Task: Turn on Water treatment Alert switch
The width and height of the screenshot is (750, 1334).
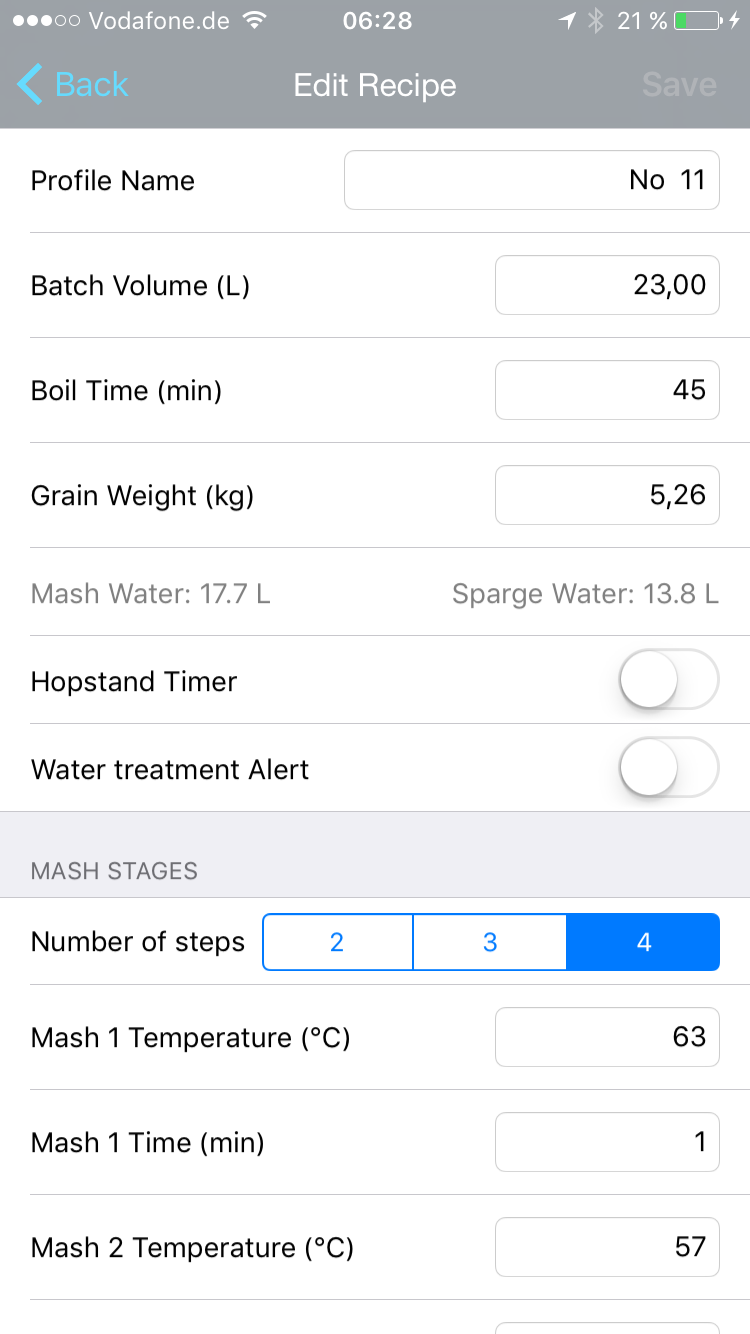Action: 669,768
